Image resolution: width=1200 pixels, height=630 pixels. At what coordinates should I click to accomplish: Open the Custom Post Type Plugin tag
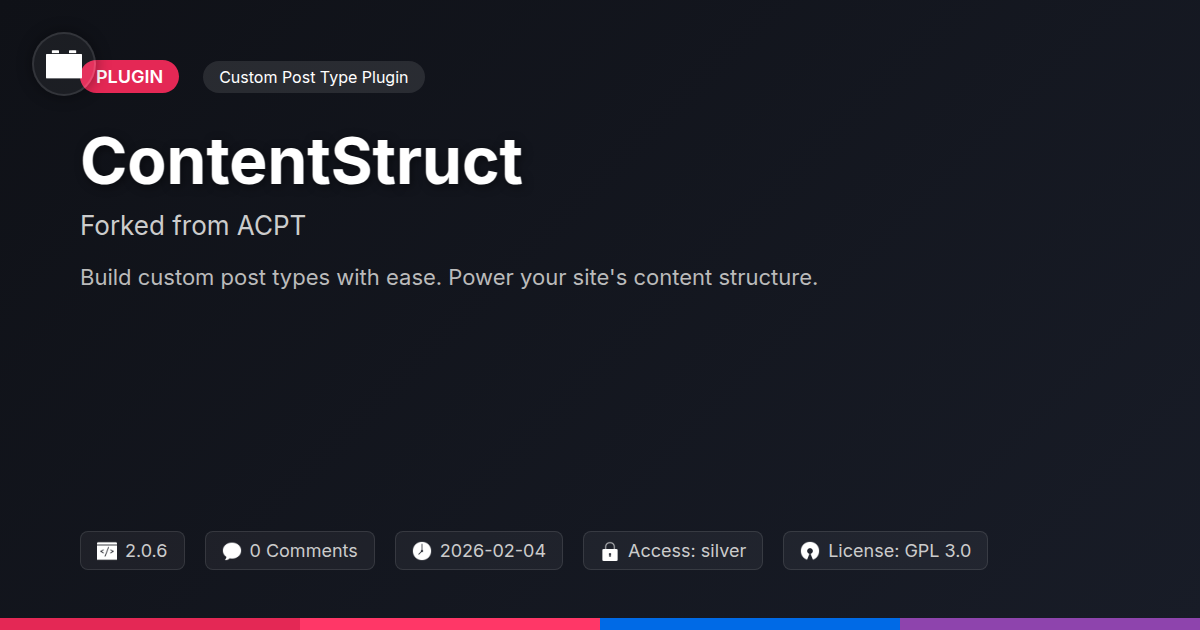pos(313,77)
